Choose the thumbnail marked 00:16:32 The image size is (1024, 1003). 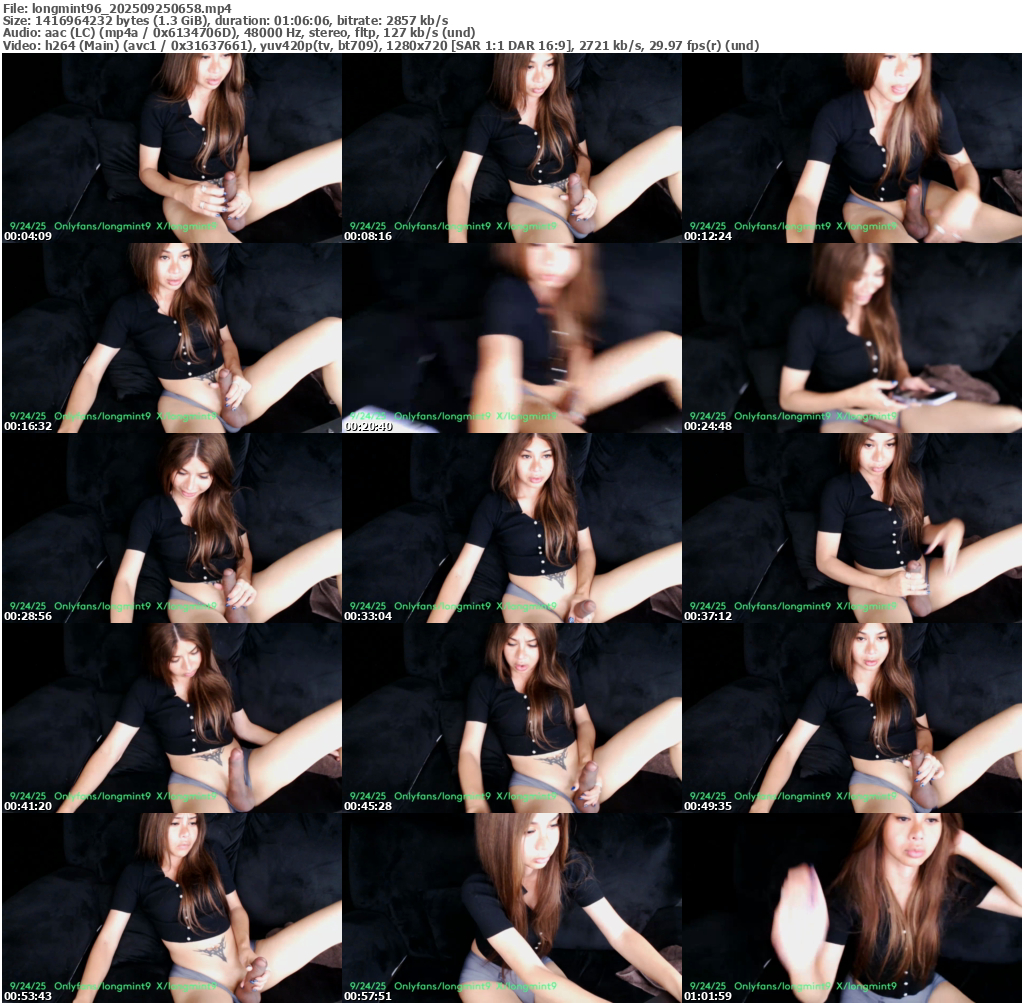[x=172, y=338]
